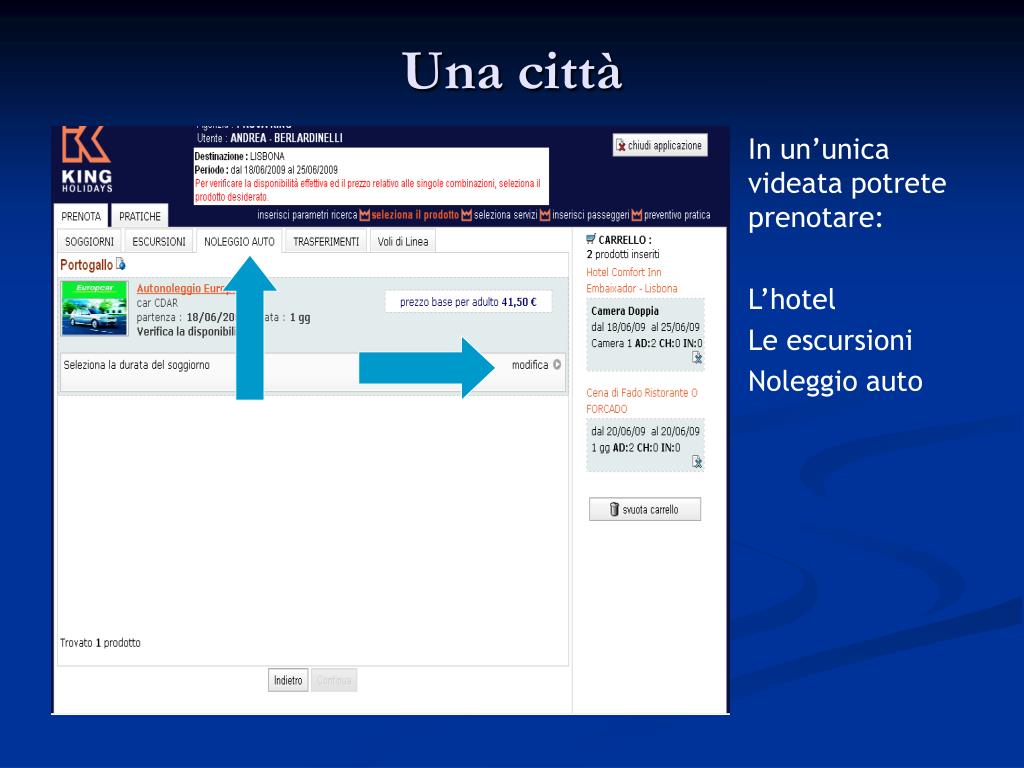1024x768 pixels.
Task: Click the car CDAR text
Action: tap(157, 302)
